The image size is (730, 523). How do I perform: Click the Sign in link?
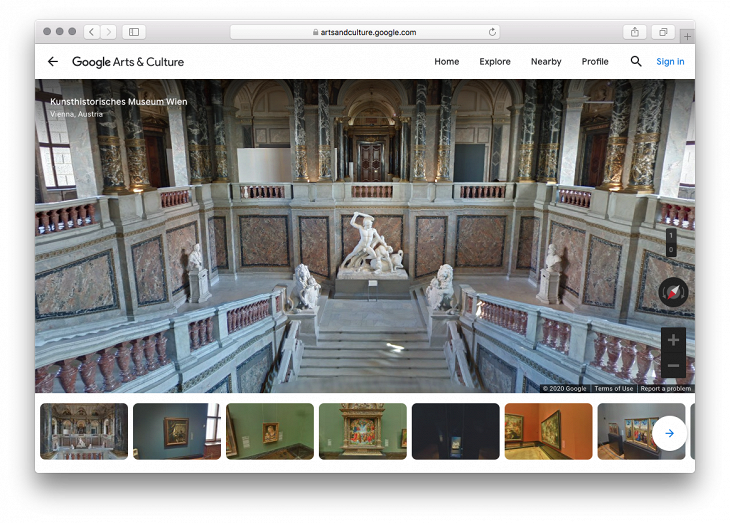[x=670, y=62]
